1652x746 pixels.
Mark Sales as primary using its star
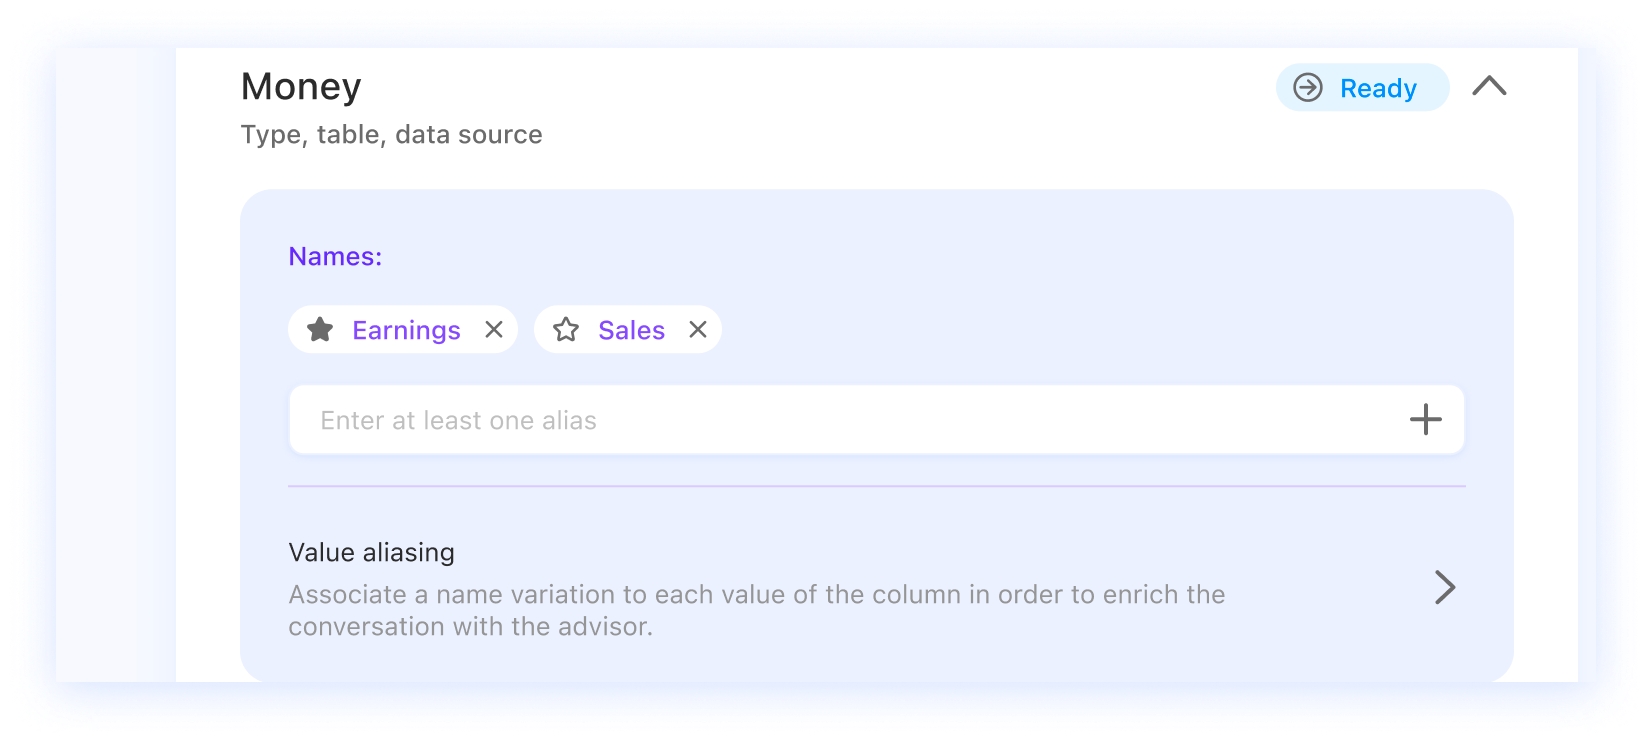(x=566, y=330)
